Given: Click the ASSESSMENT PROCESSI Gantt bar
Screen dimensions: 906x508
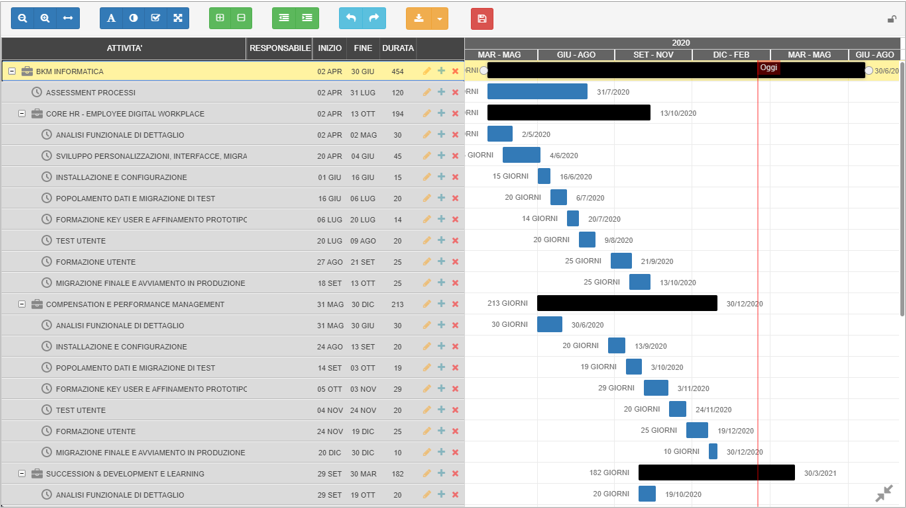Looking at the screenshot, I should coord(537,91).
